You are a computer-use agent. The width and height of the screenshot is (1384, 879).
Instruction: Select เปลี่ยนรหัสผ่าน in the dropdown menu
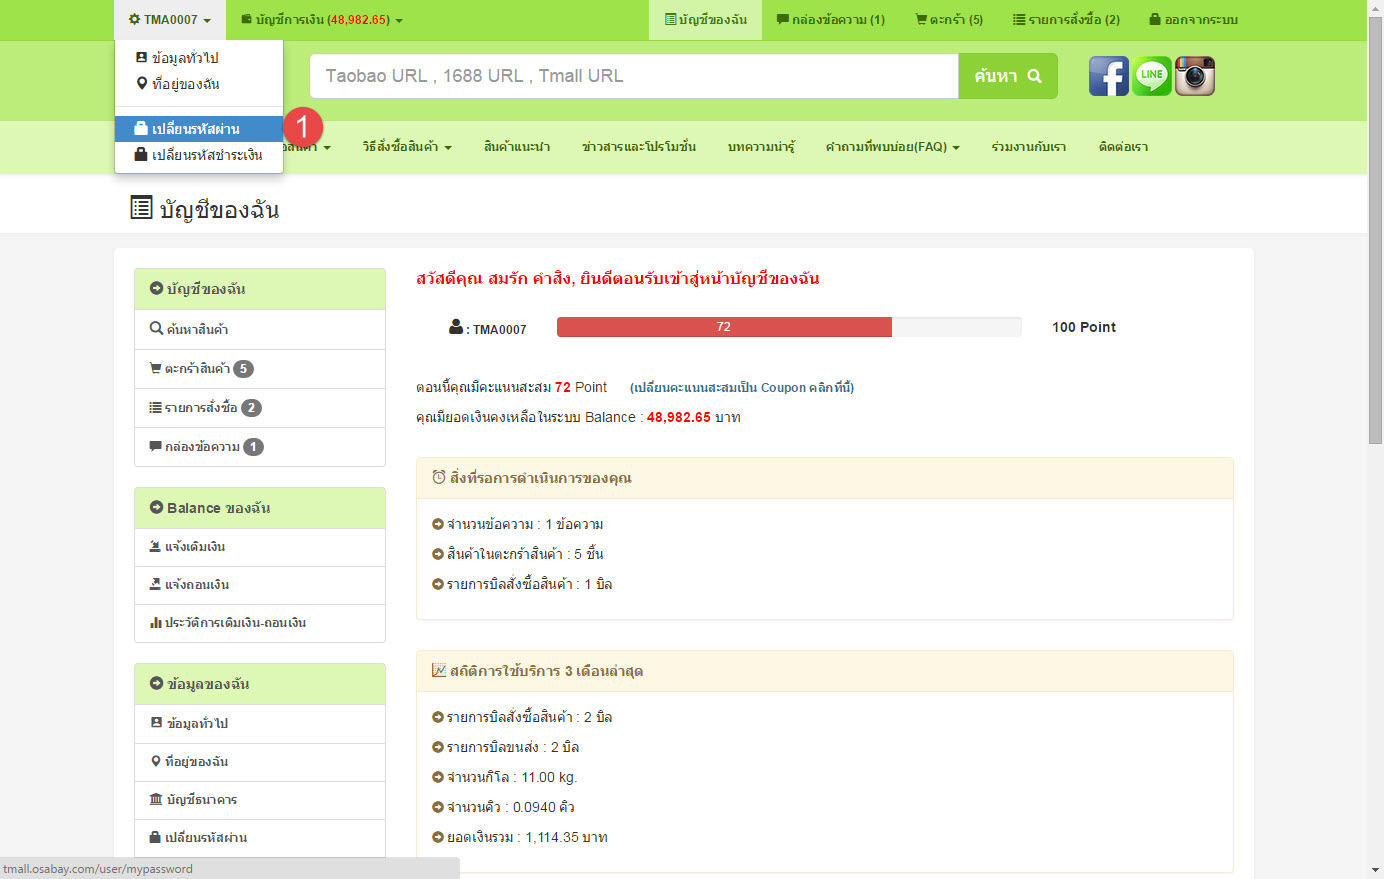click(x=196, y=129)
